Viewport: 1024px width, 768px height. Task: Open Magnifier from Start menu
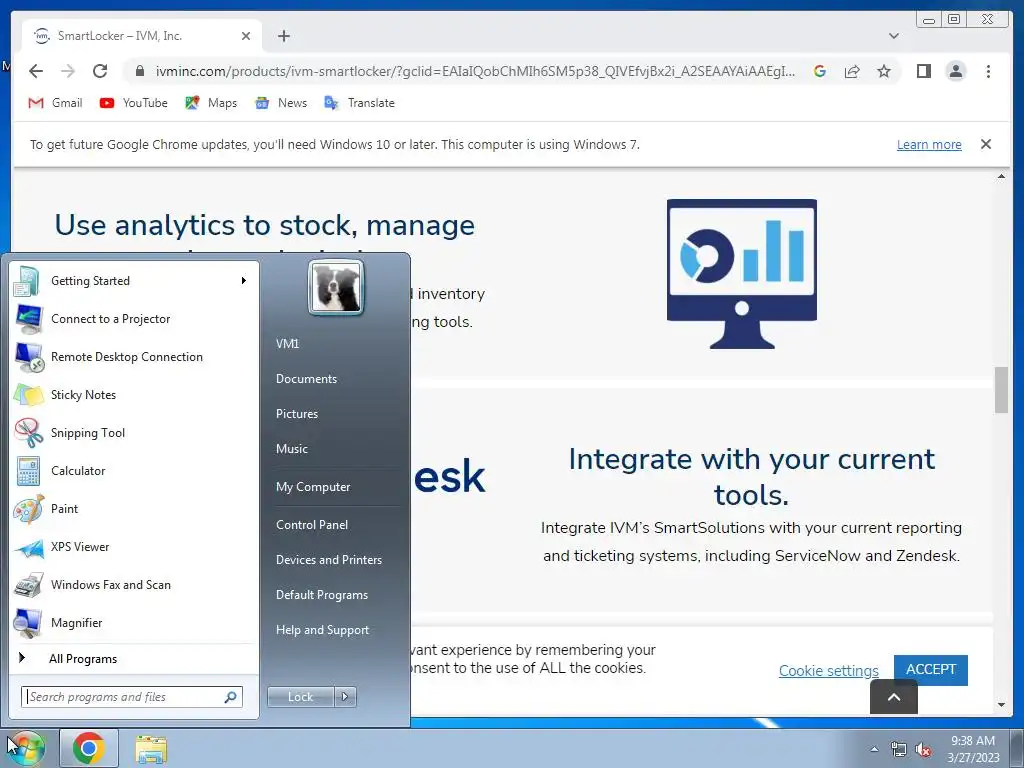134,622
